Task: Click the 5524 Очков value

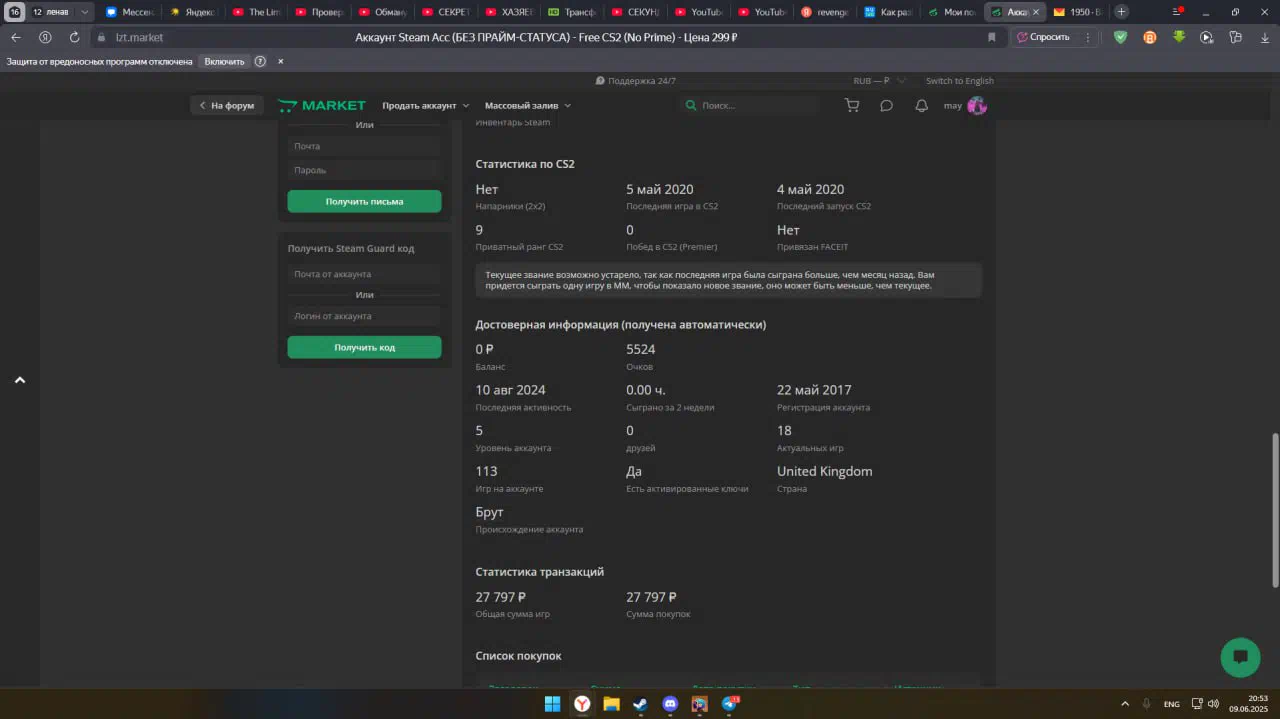Action: point(641,349)
